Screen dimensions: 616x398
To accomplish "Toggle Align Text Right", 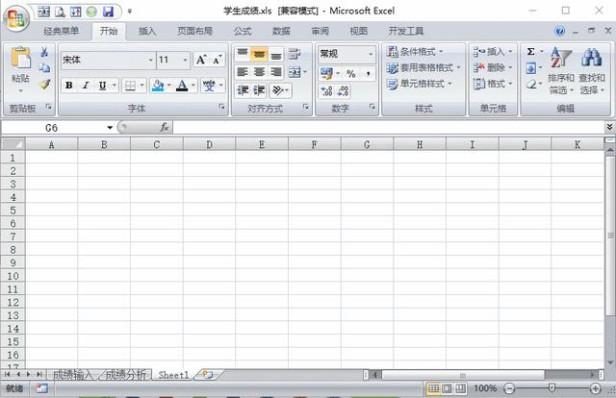I will point(276,72).
